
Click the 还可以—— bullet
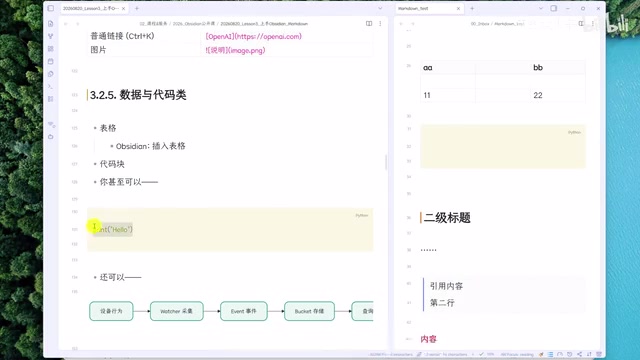[120, 277]
